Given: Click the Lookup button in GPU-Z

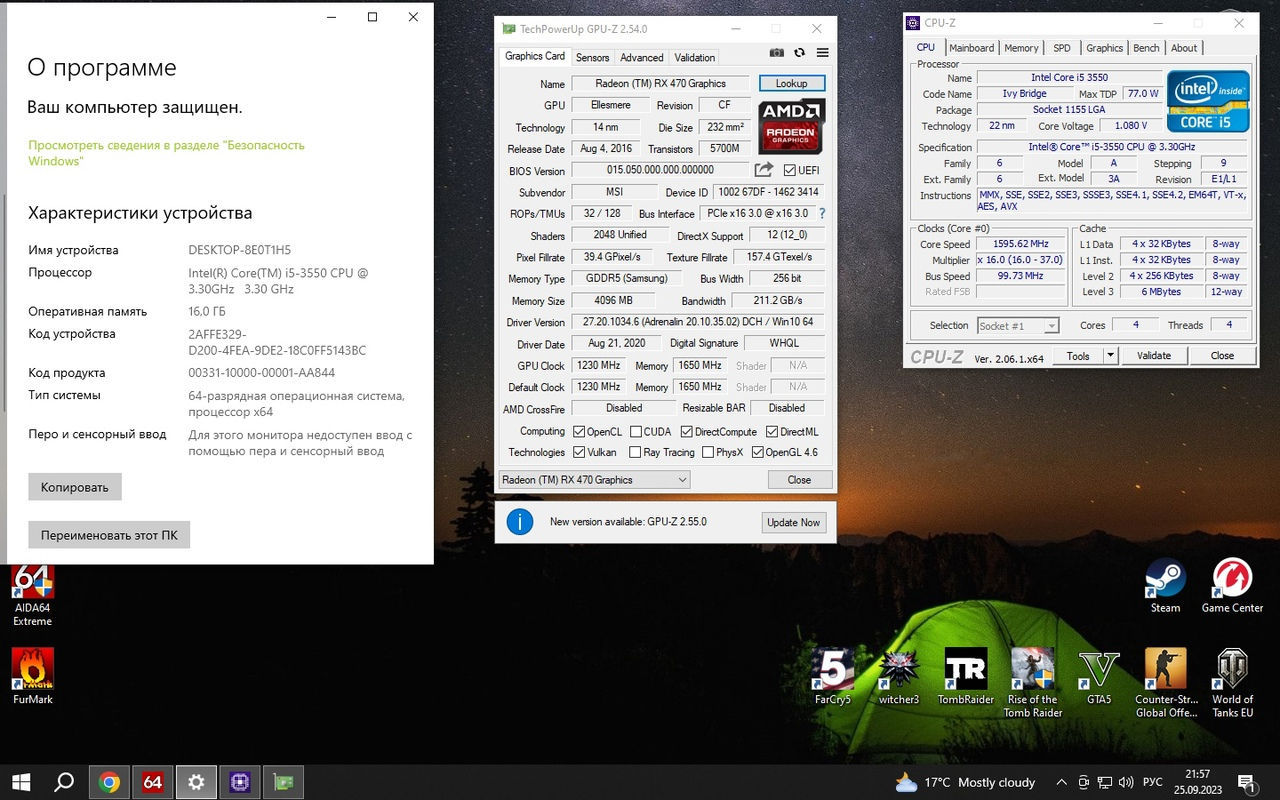Looking at the screenshot, I should (791, 83).
